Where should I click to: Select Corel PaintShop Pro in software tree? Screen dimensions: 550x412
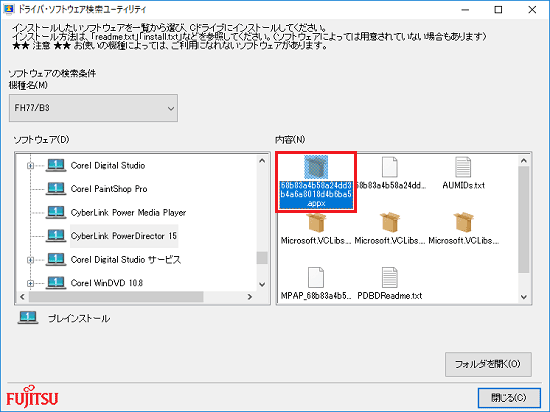pyautogui.click(x=109, y=189)
